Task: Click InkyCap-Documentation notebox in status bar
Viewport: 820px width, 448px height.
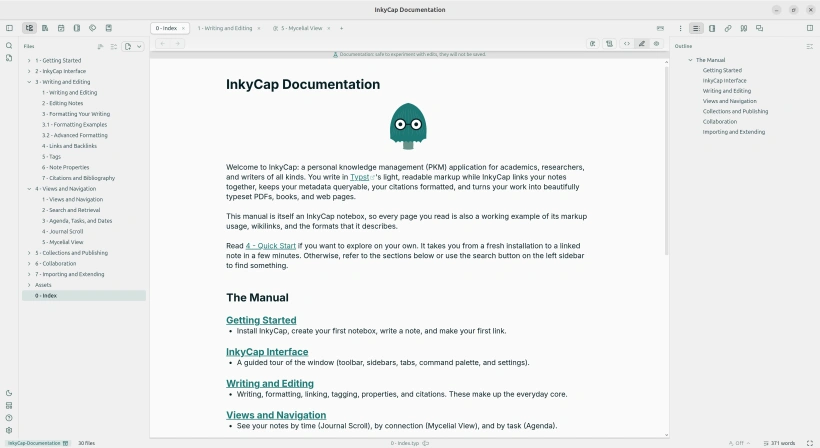Action: 38,443
